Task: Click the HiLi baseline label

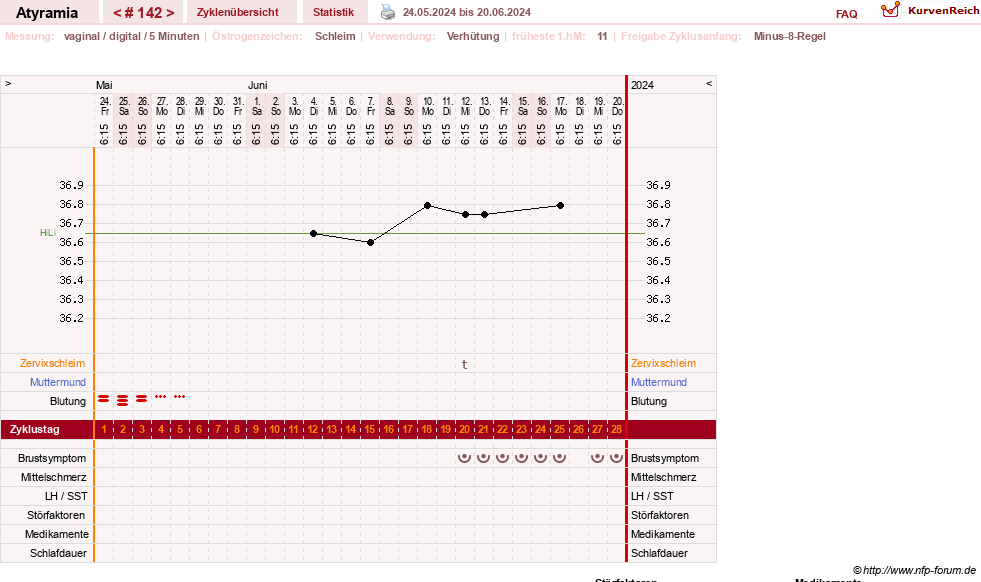Action: pos(48,233)
